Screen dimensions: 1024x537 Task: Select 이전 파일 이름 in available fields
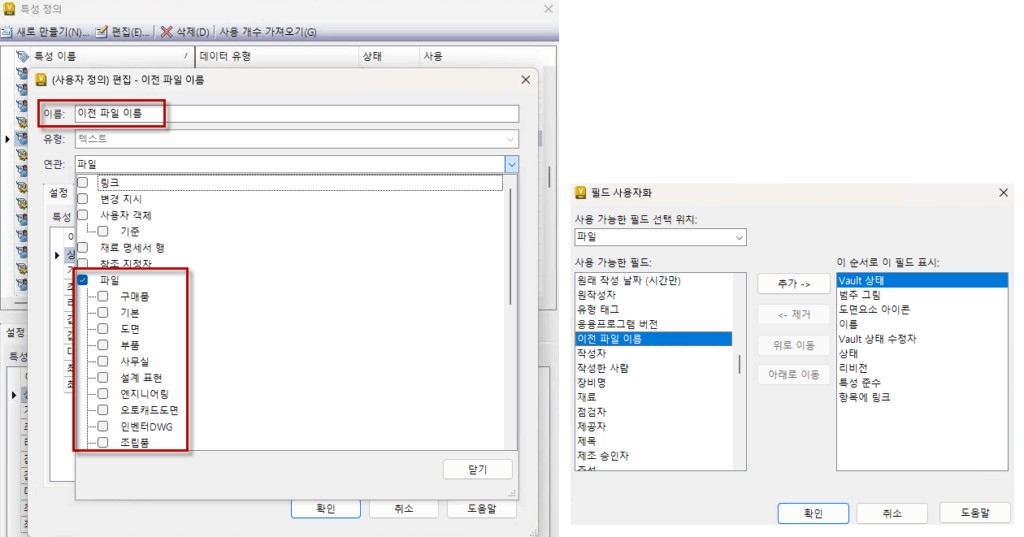(x=609, y=339)
